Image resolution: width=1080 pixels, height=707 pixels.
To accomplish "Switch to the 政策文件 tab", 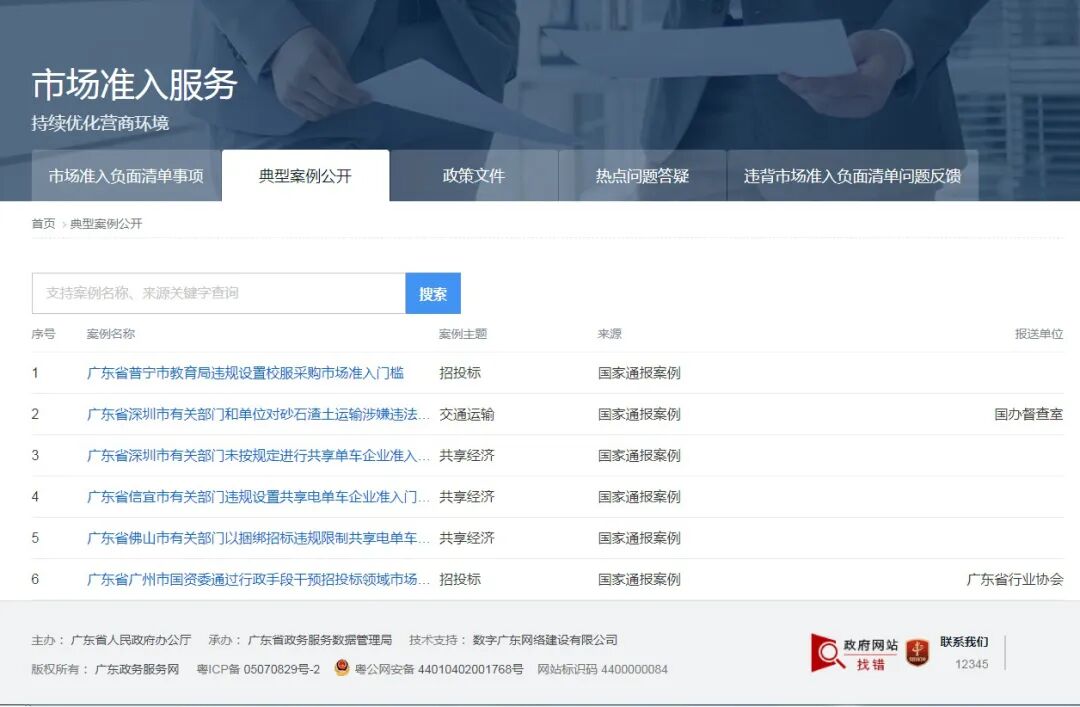I will (x=475, y=175).
